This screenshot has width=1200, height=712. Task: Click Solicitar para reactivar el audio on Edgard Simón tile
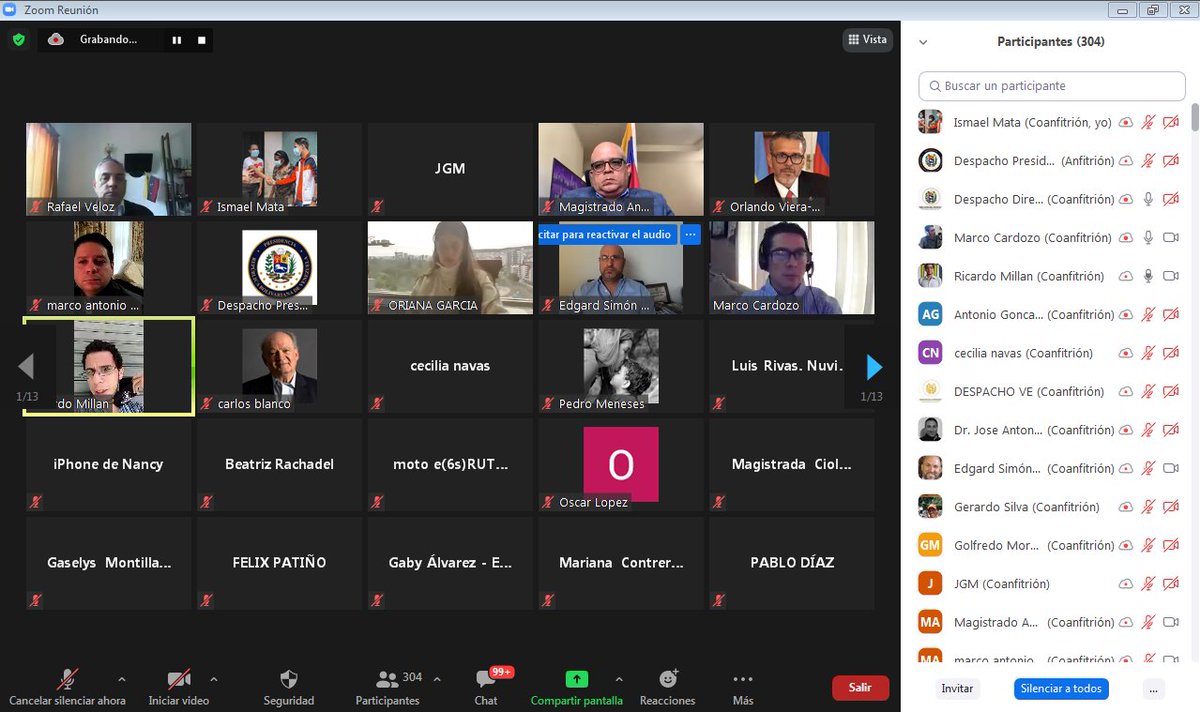coord(606,234)
